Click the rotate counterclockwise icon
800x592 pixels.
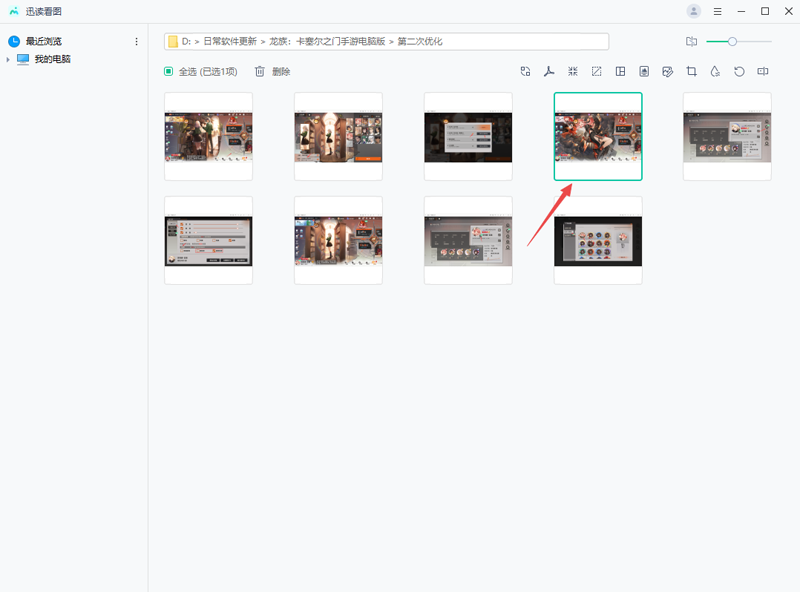click(x=739, y=72)
